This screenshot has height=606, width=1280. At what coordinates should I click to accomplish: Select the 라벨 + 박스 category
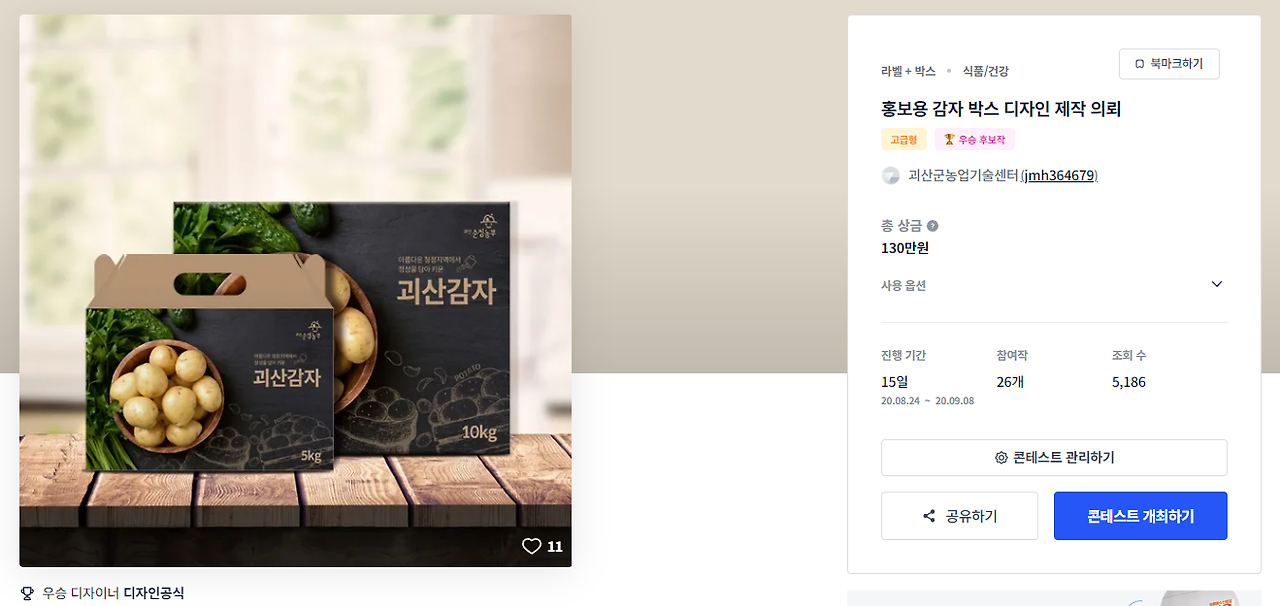point(908,71)
